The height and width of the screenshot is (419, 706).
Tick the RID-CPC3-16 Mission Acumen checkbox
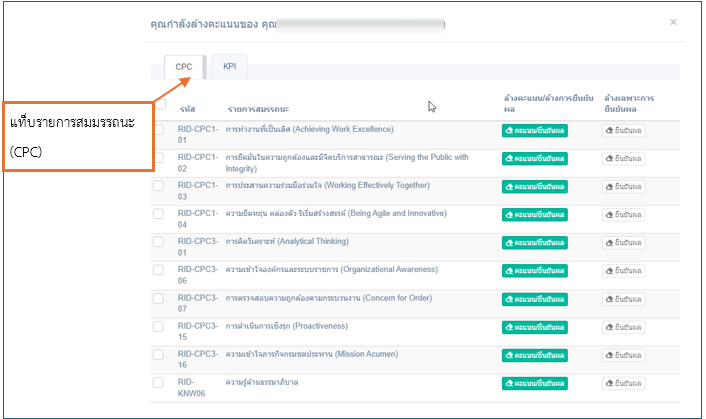point(158,354)
